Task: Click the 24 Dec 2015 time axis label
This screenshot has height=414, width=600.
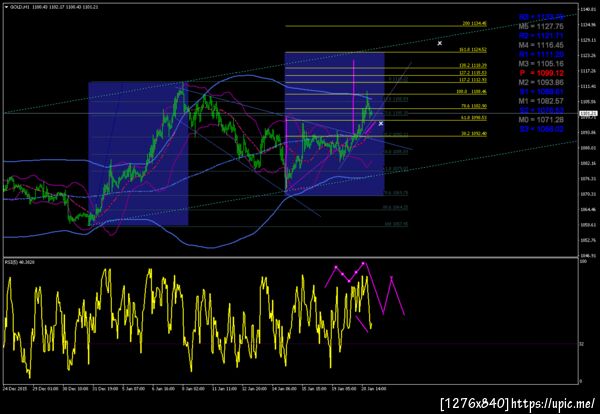Action: tap(13, 388)
